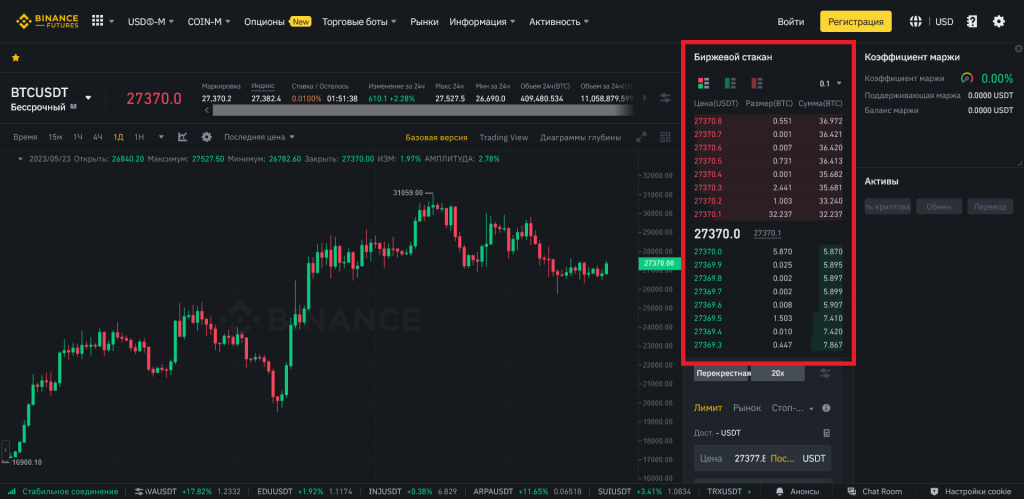Expand the chart to fullscreen

point(641,137)
